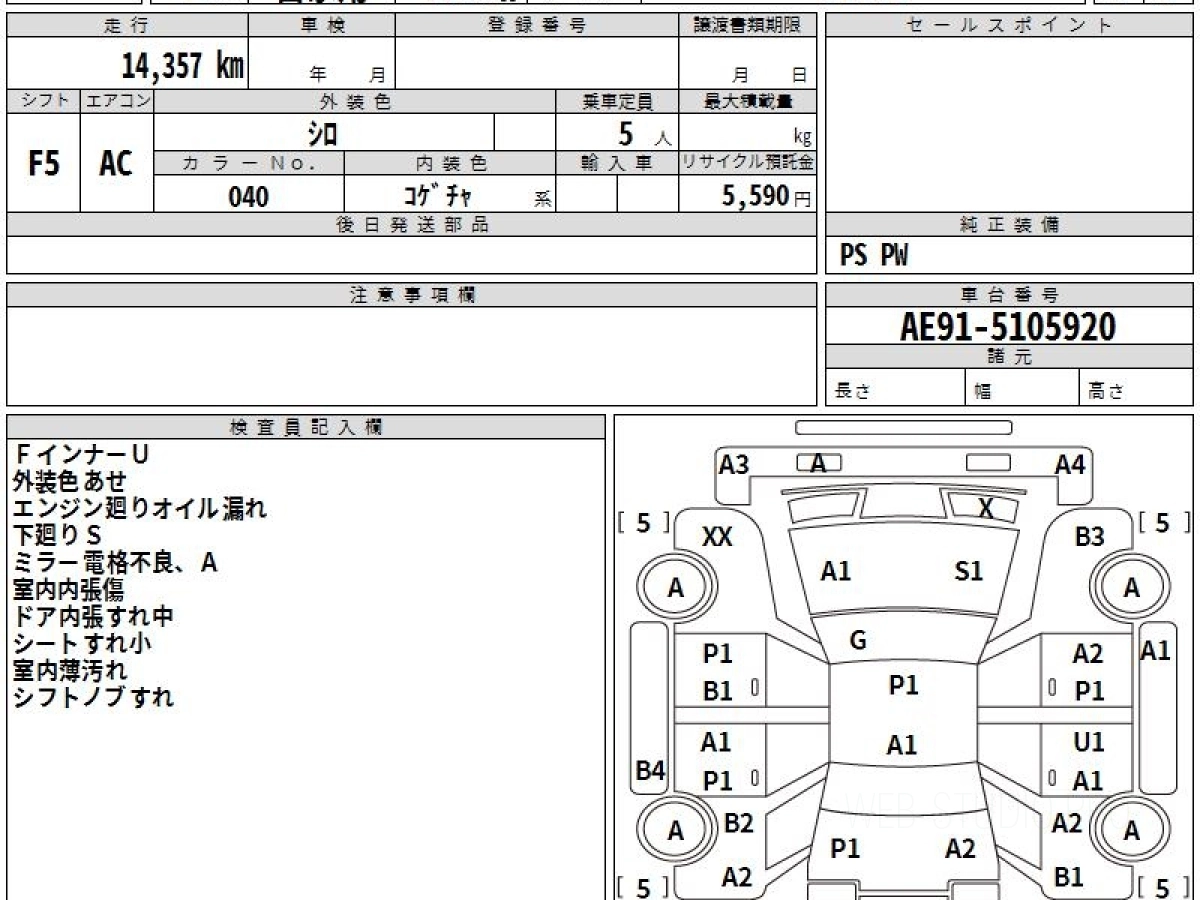Click the 譲渡書類期限 header cell
The width and height of the screenshot is (1200, 900).
pos(747,26)
